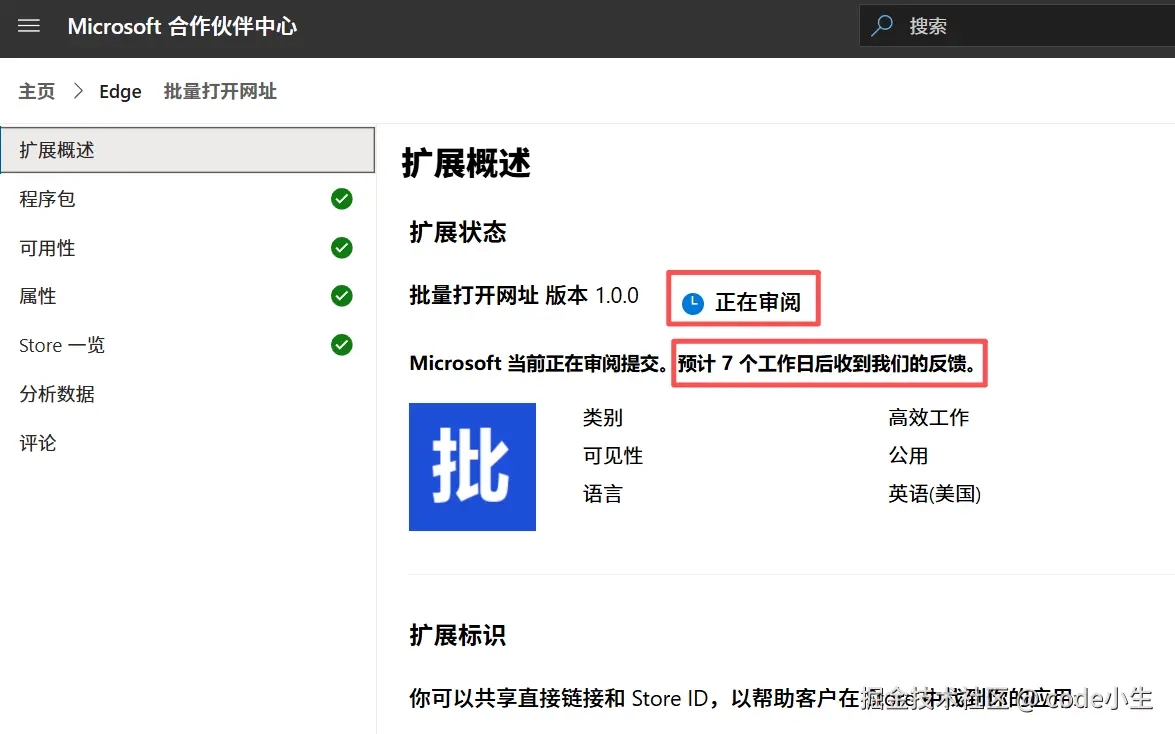Click the 预计 7 个工作日 feedback text

[828, 364]
